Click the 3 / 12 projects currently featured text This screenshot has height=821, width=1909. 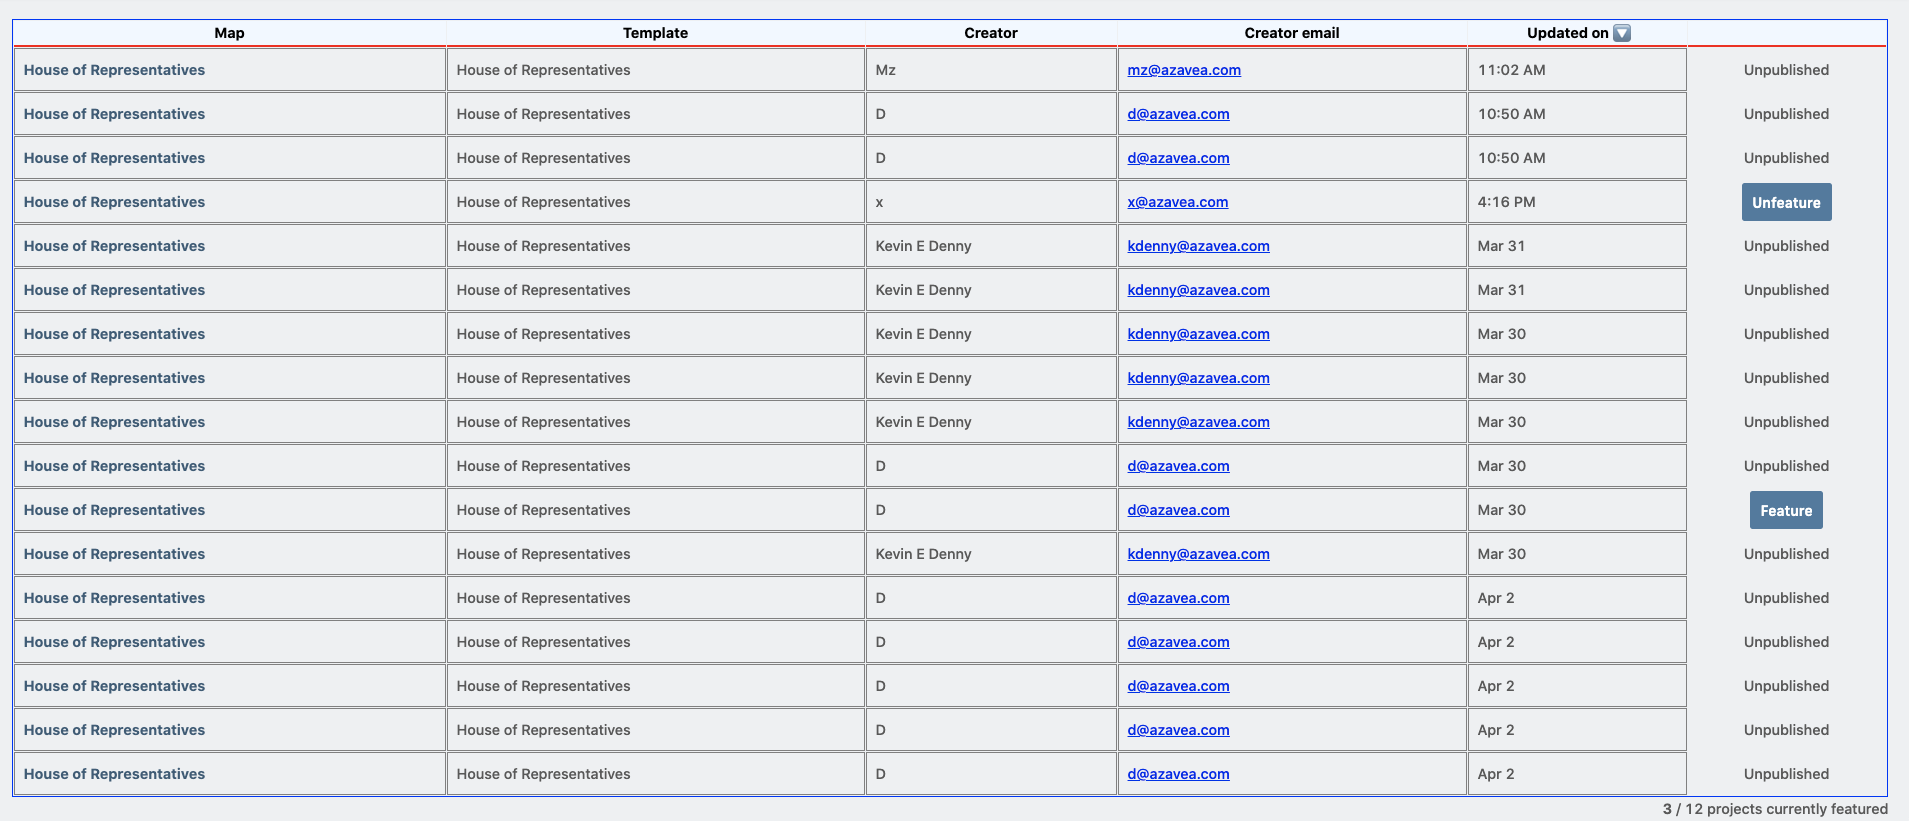tap(1775, 809)
